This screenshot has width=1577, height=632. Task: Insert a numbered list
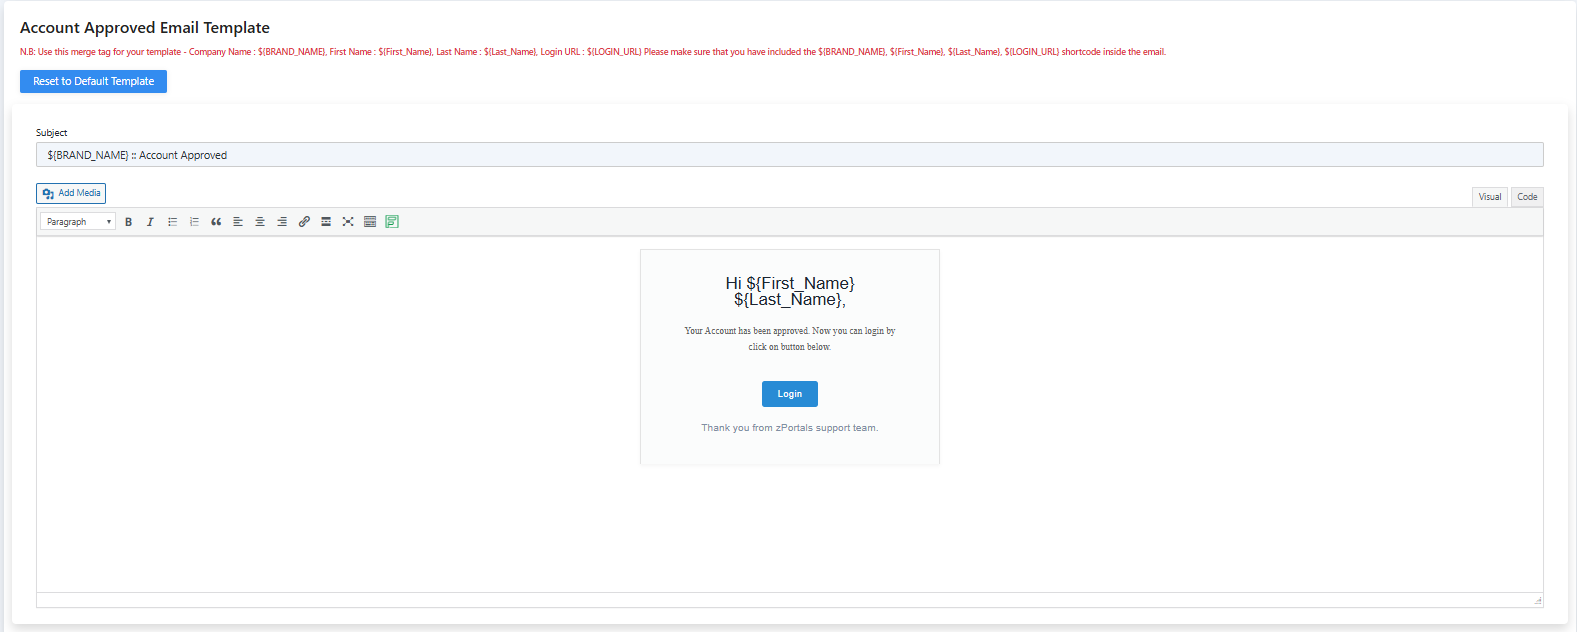pyautogui.click(x=194, y=222)
